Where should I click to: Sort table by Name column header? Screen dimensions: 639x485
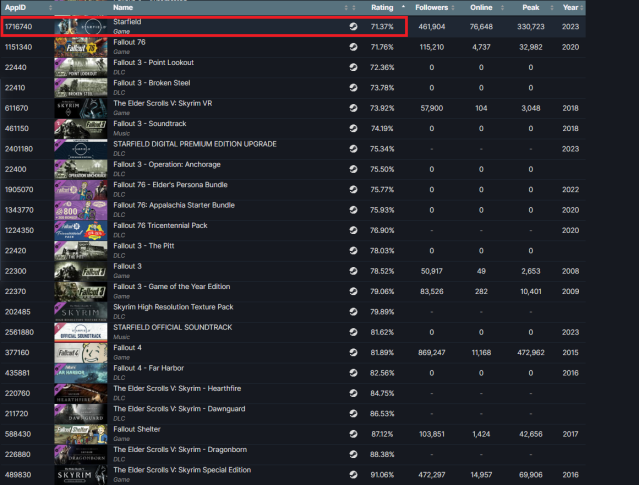(123, 7)
